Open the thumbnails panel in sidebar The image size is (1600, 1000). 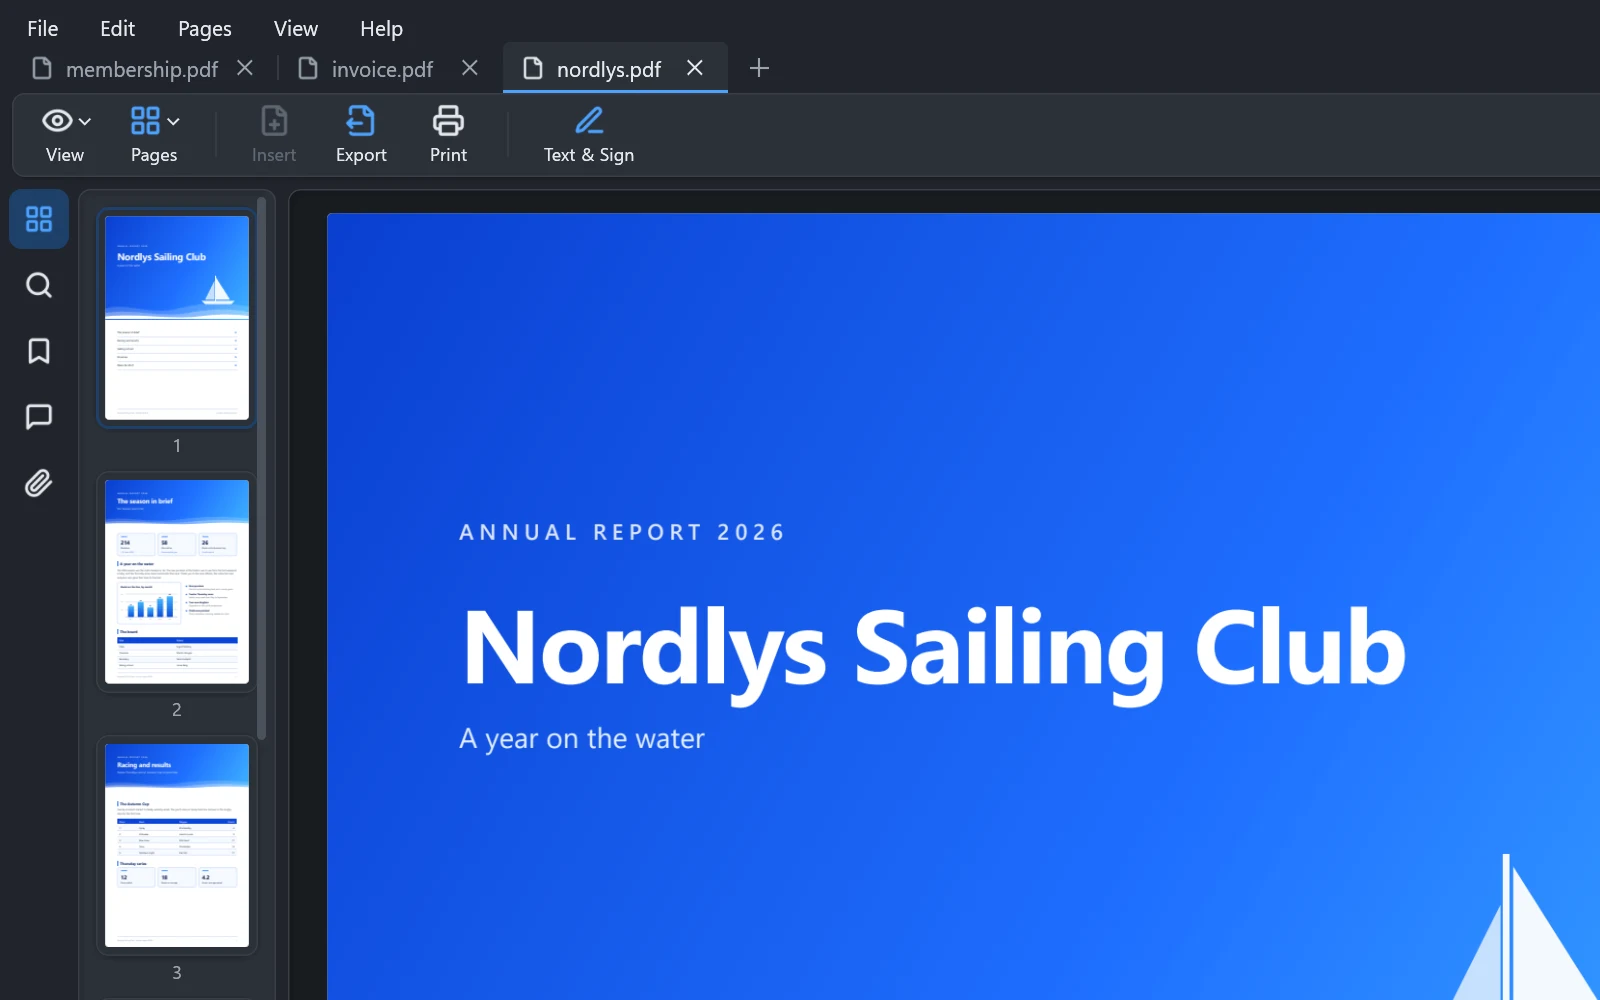39,219
